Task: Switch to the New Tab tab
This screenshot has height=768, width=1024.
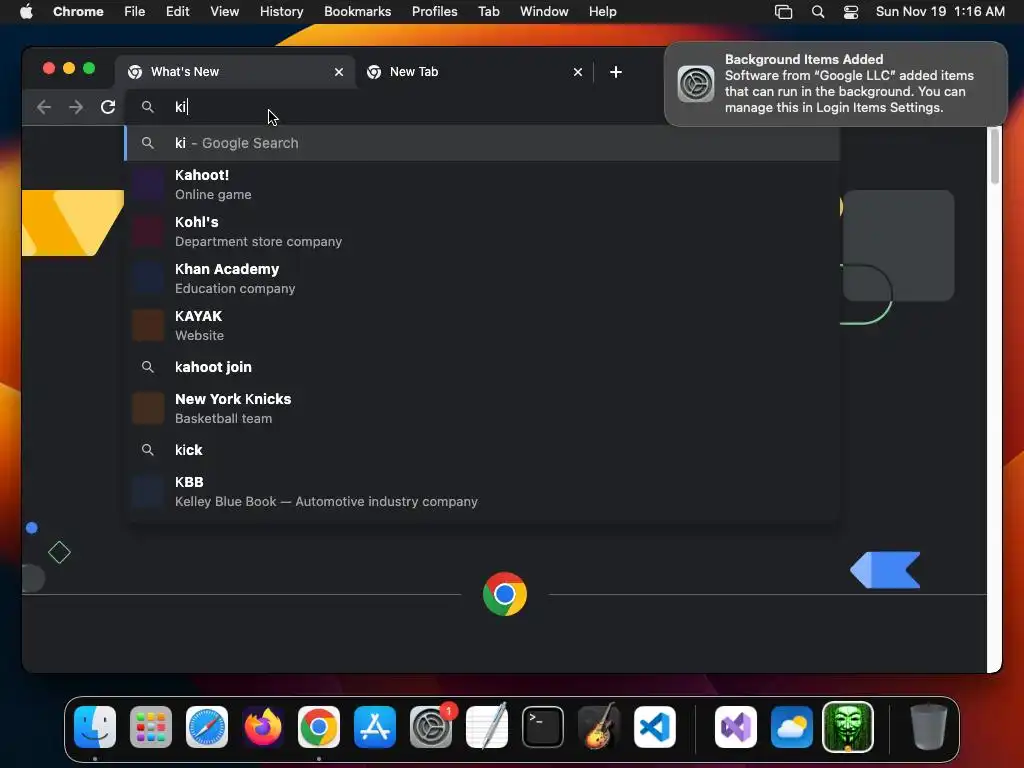Action: (x=474, y=72)
